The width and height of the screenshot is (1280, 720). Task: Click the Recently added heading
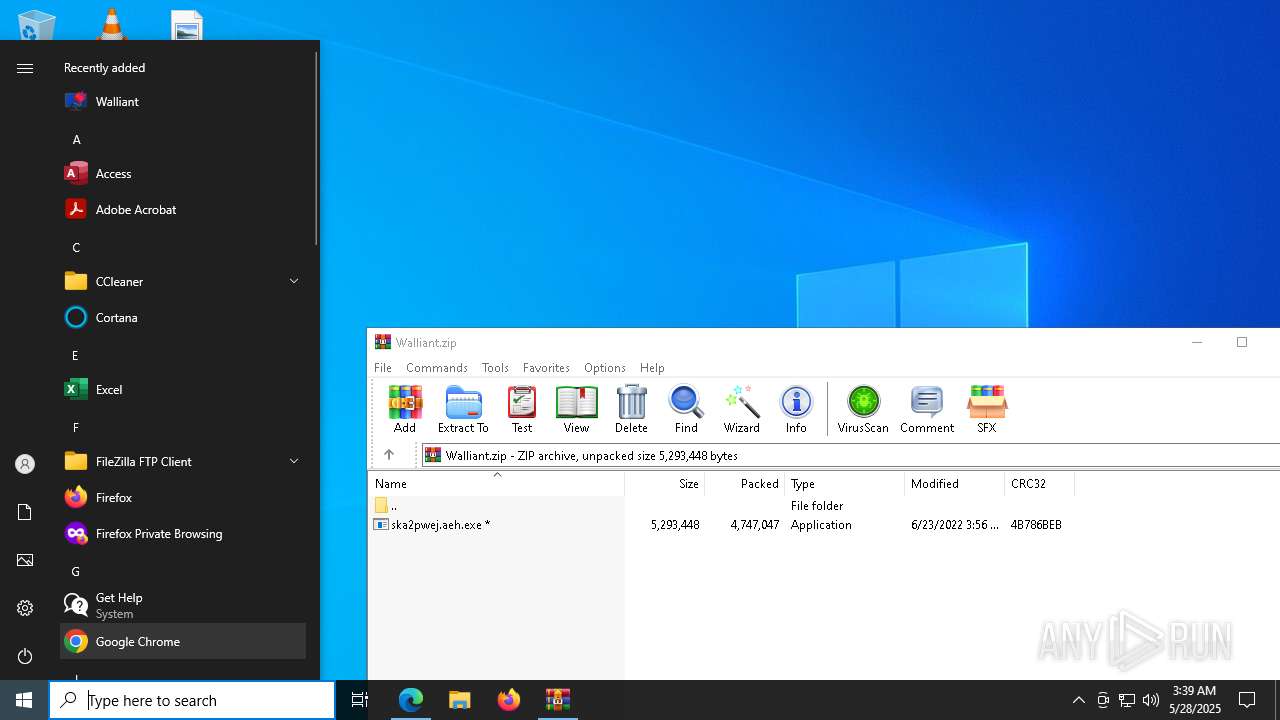(105, 68)
